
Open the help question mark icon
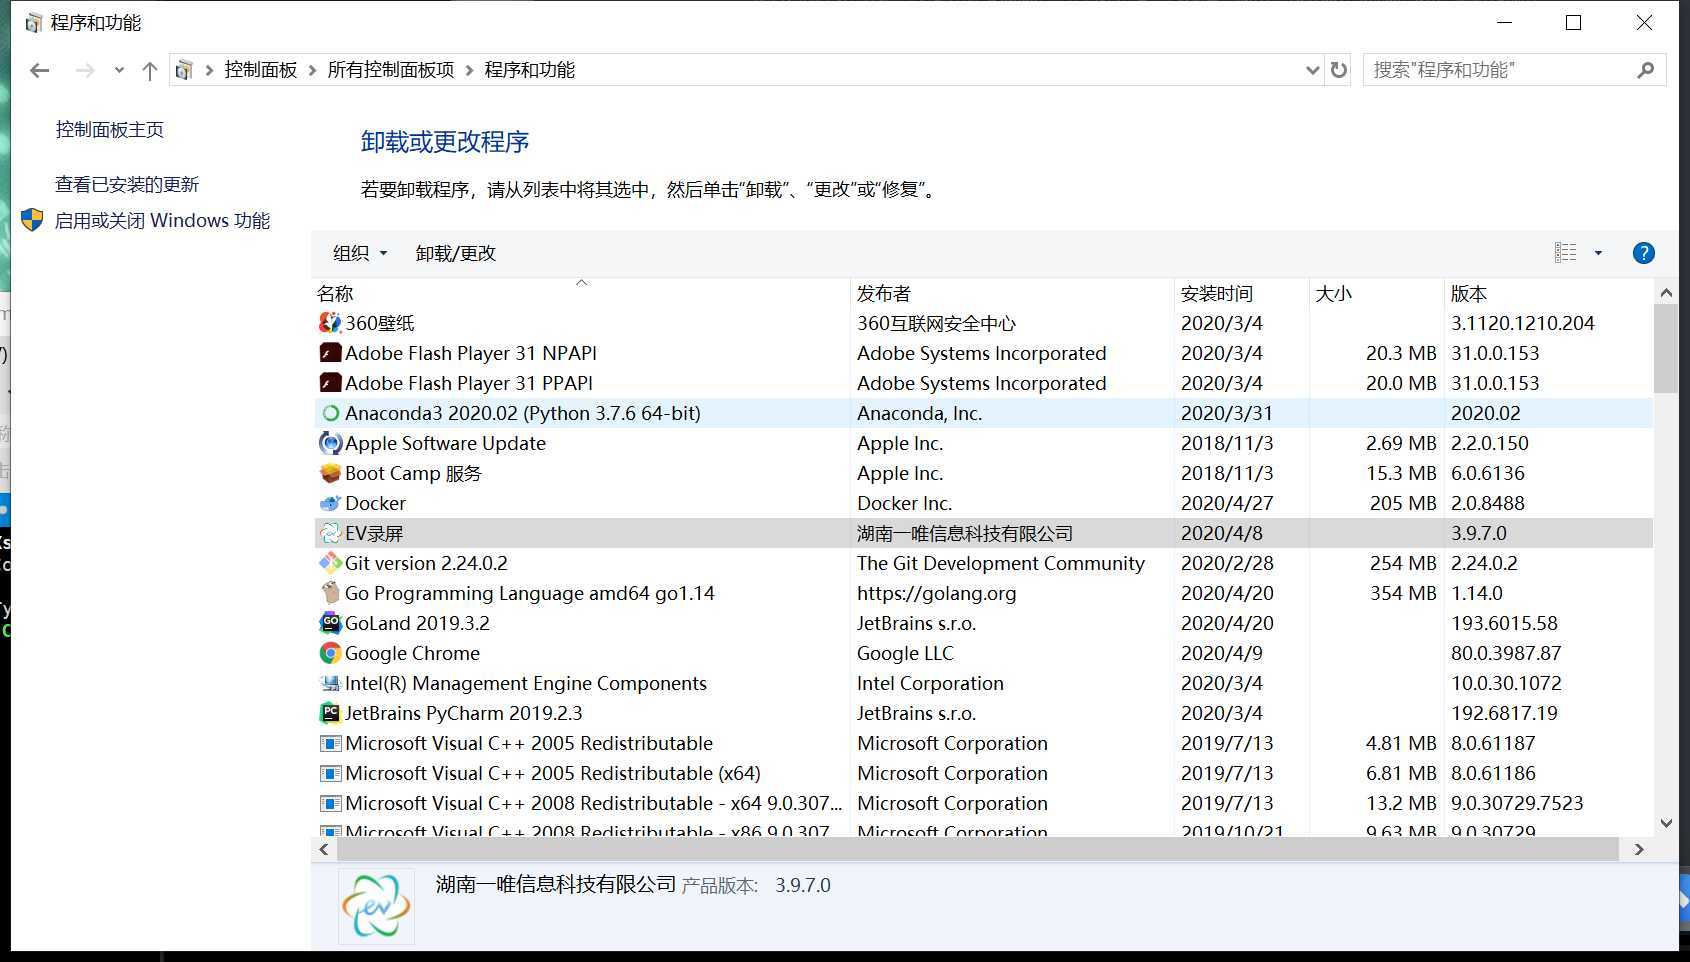(1643, 253)
